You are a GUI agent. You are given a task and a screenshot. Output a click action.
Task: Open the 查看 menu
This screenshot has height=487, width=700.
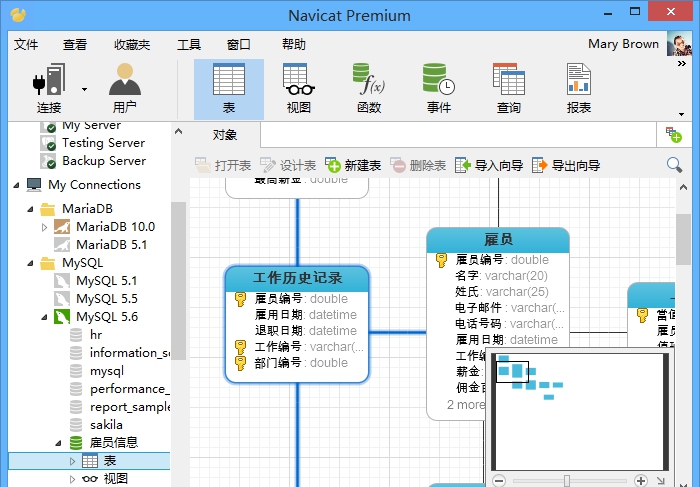click(75, 45)
